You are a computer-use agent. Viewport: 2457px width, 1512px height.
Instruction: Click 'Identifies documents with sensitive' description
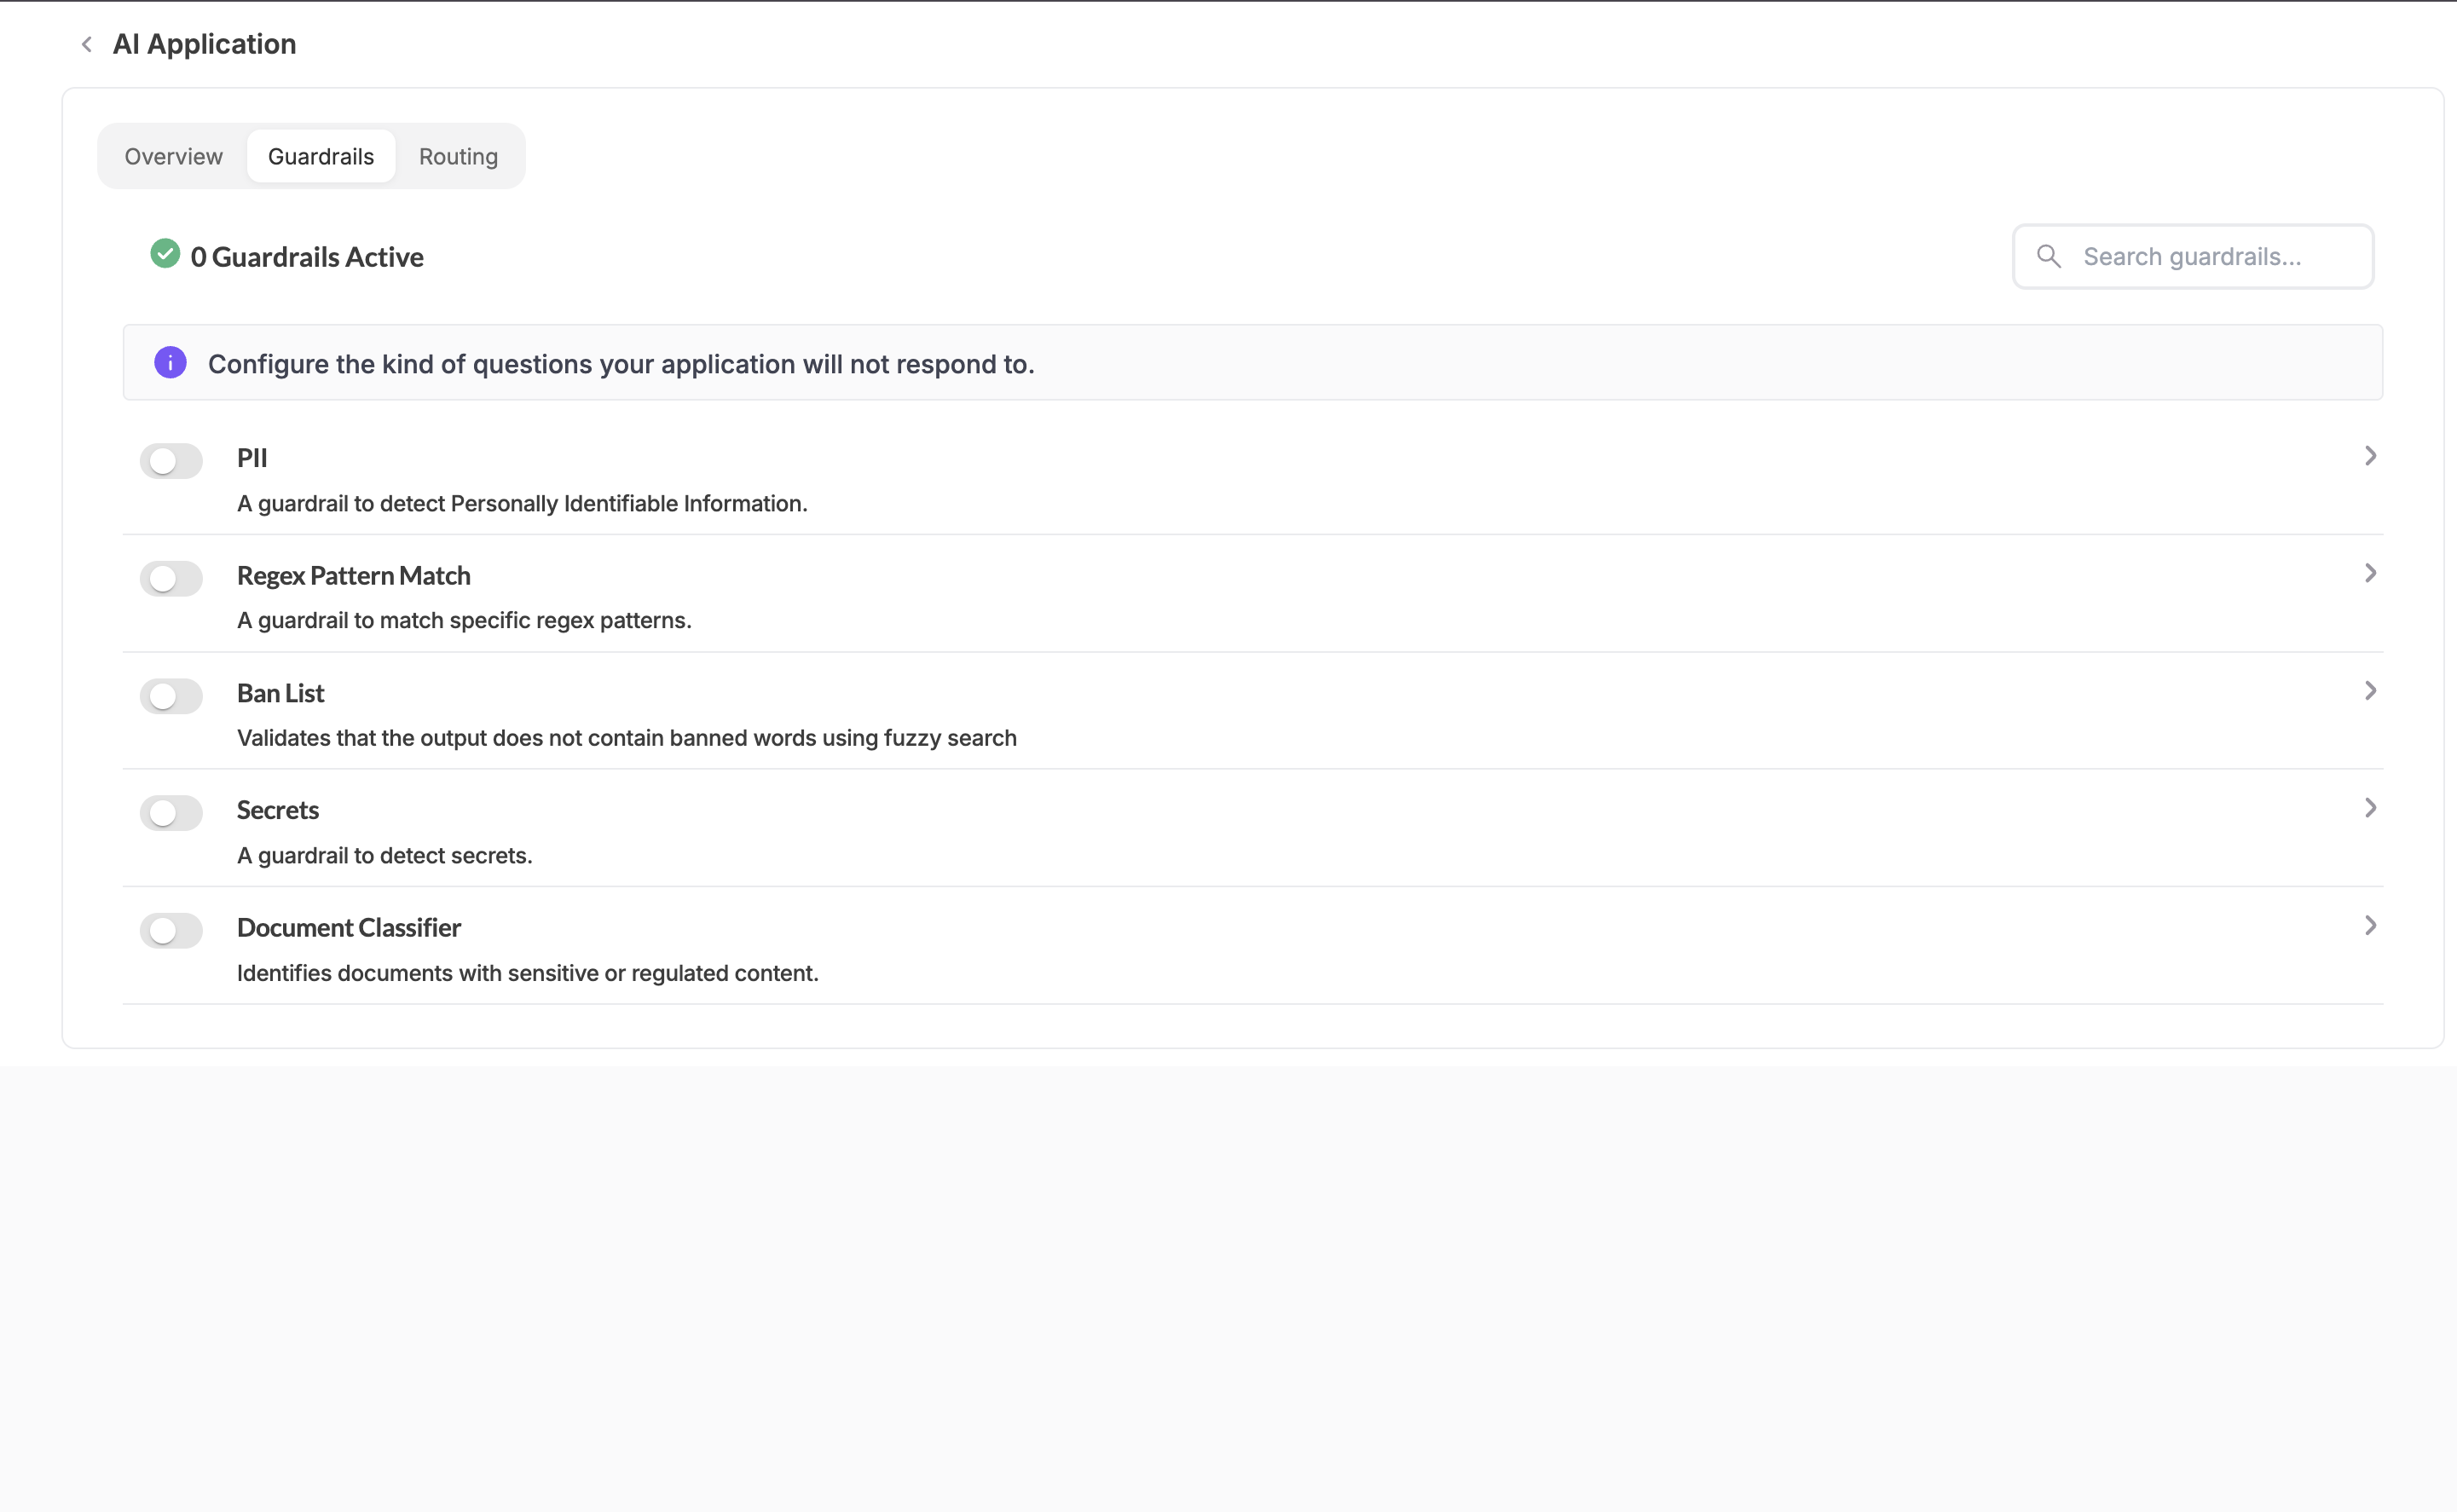pyautogui.click(x=528, y=973)
